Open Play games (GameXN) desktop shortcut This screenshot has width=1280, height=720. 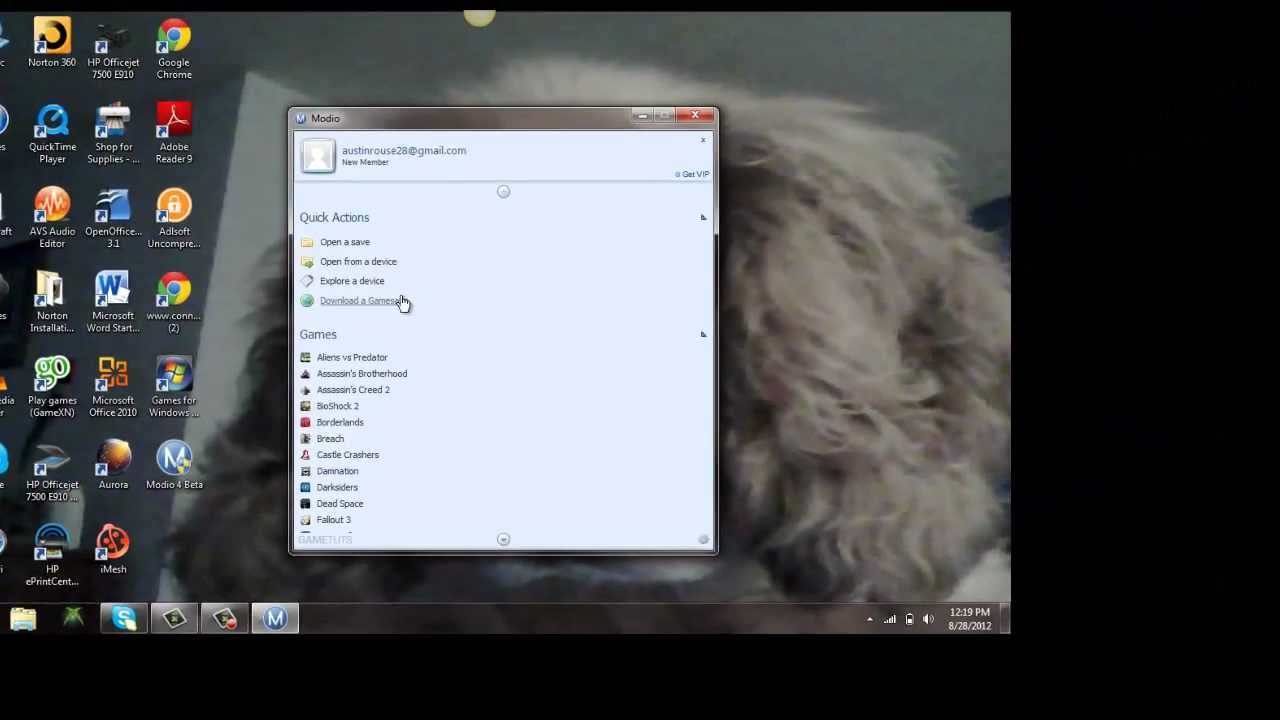(52, 387)
